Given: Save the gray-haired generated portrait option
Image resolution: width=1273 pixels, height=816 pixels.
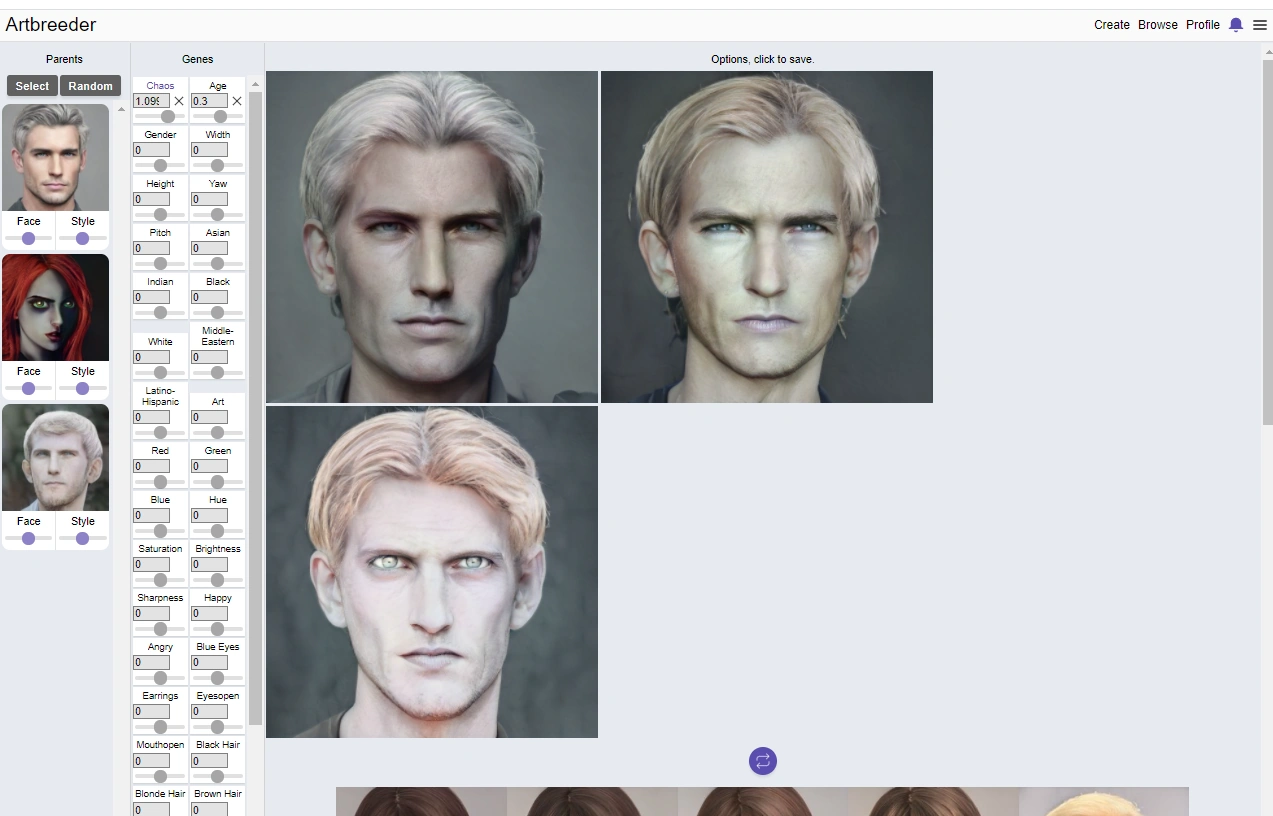Looking at the screenshot, I should (432, 237).
